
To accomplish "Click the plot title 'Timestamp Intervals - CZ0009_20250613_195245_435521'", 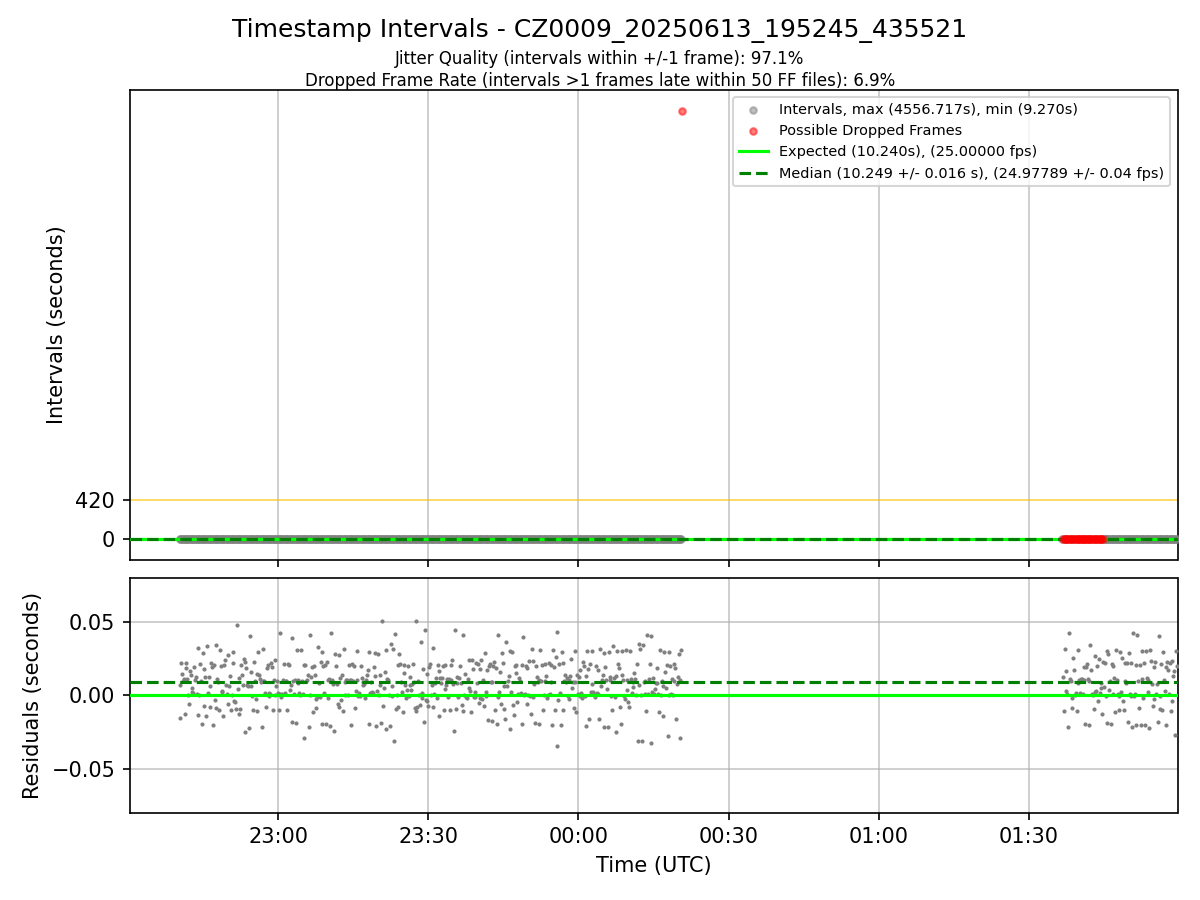I will (x=599, y=29).
